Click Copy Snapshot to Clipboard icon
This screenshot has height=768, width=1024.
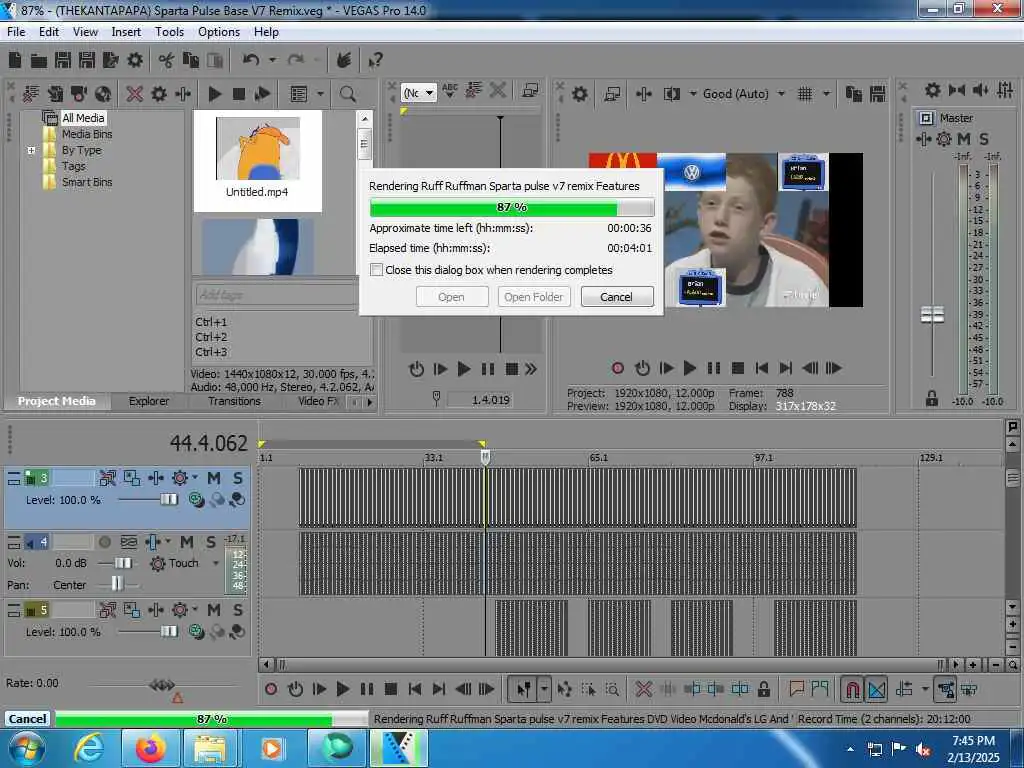(x=854, y=93)
